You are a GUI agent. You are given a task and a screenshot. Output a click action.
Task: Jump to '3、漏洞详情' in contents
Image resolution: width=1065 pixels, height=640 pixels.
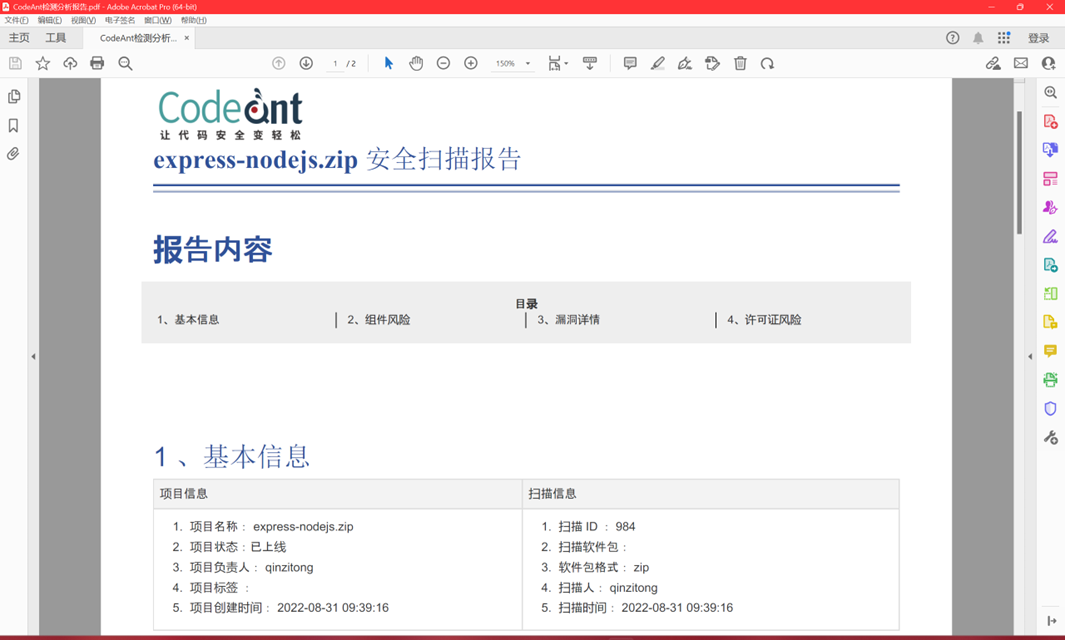pos(568,319)
